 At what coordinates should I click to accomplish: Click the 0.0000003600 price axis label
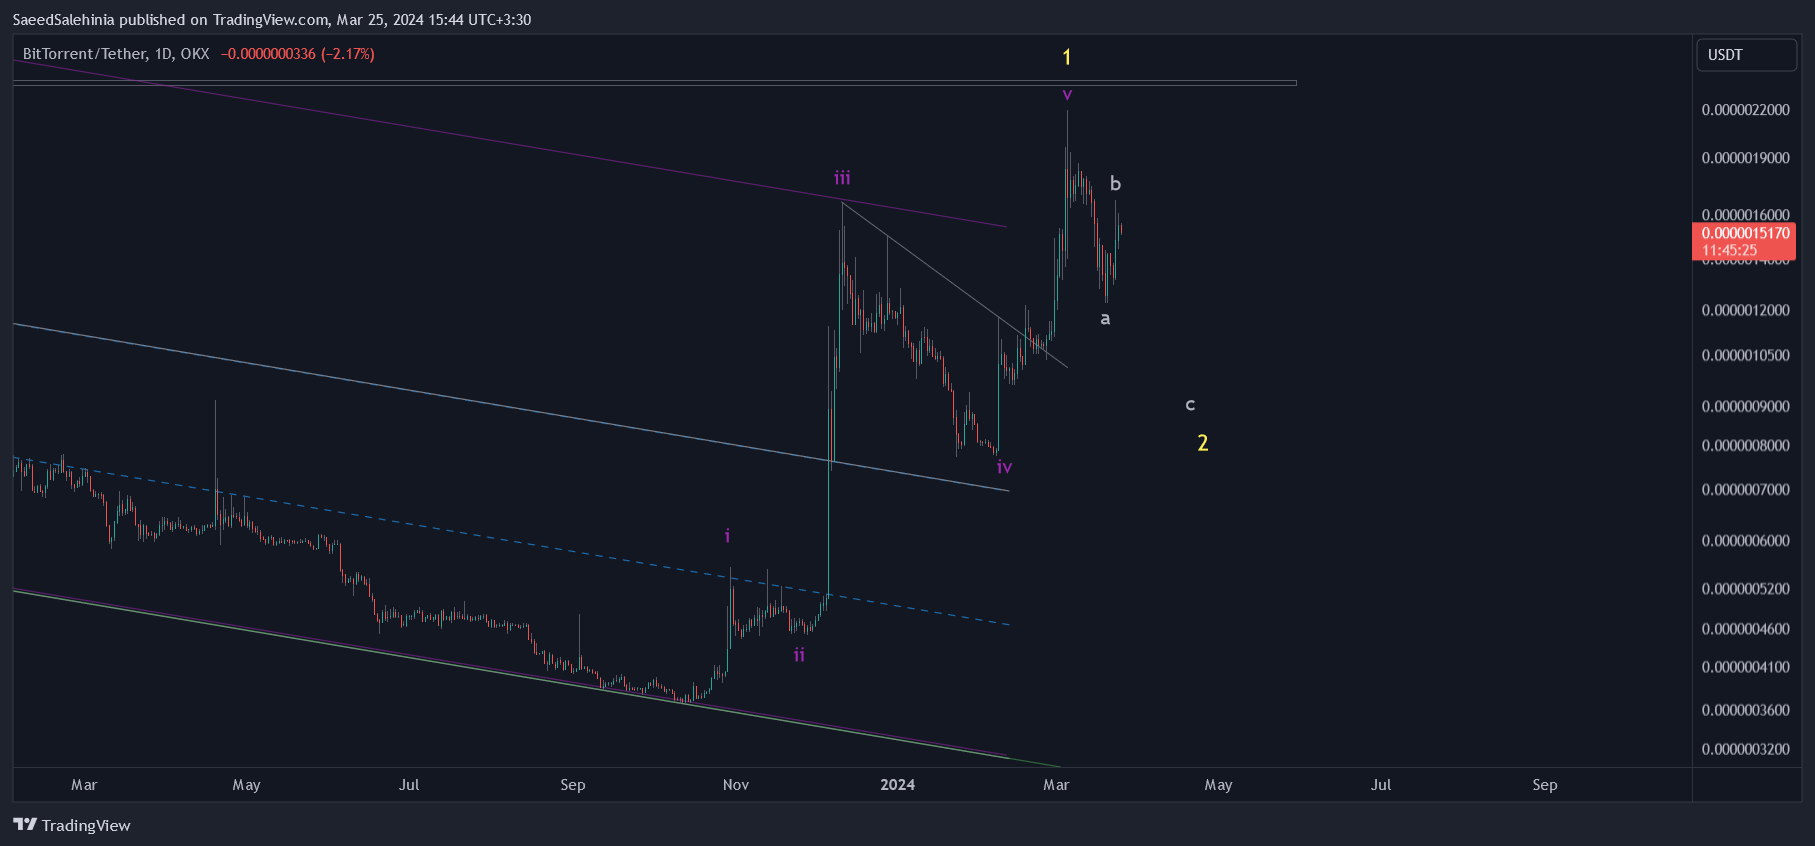[x=1746, y=710]
